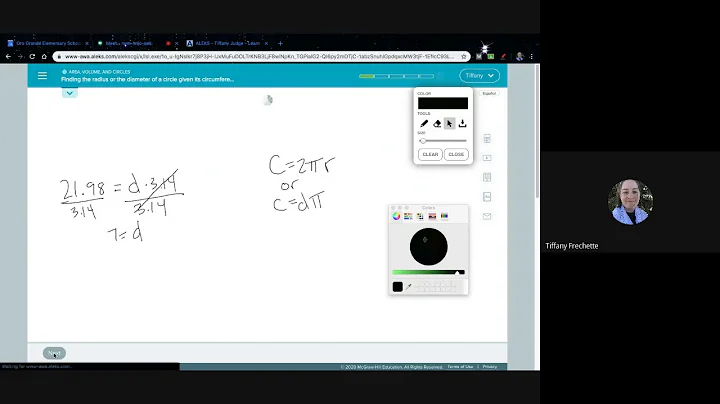This screenshot has width=720, height=404.
Task: Open the color sliders tab in Colors
Action: click(x=408, y=216)
